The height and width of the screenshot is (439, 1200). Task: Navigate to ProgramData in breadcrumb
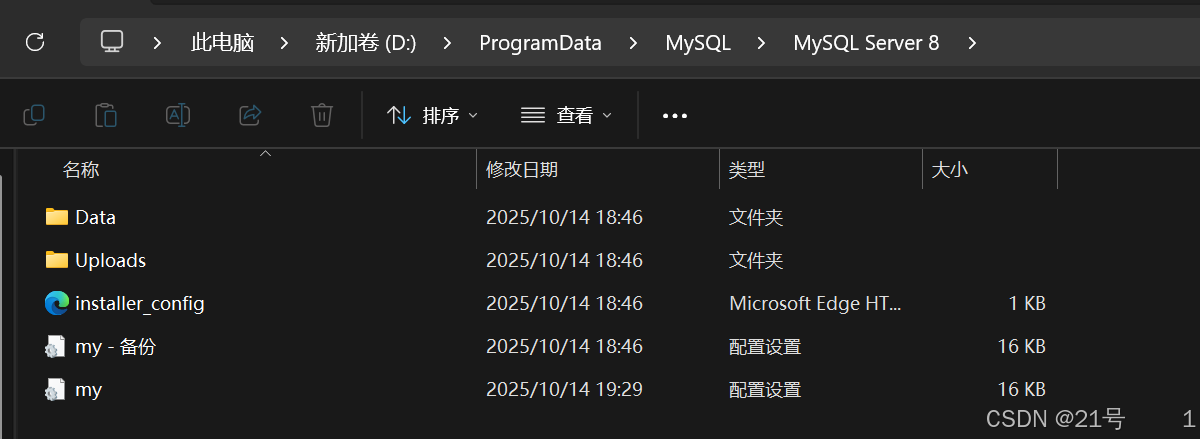pos(540,43)
